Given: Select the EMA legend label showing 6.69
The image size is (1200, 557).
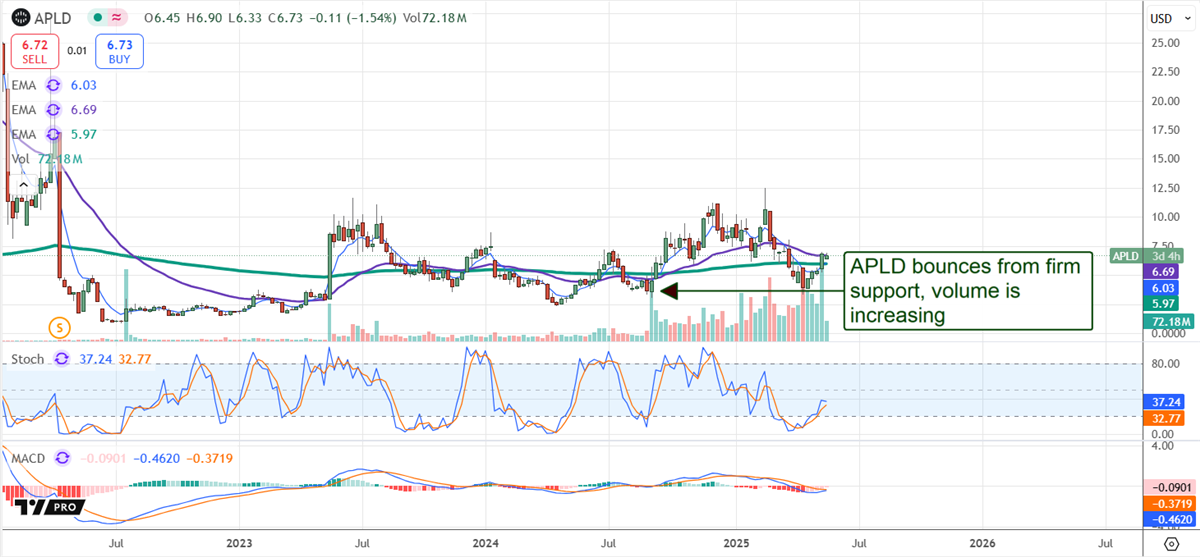Looking at the screenshot, I should 26,110.
